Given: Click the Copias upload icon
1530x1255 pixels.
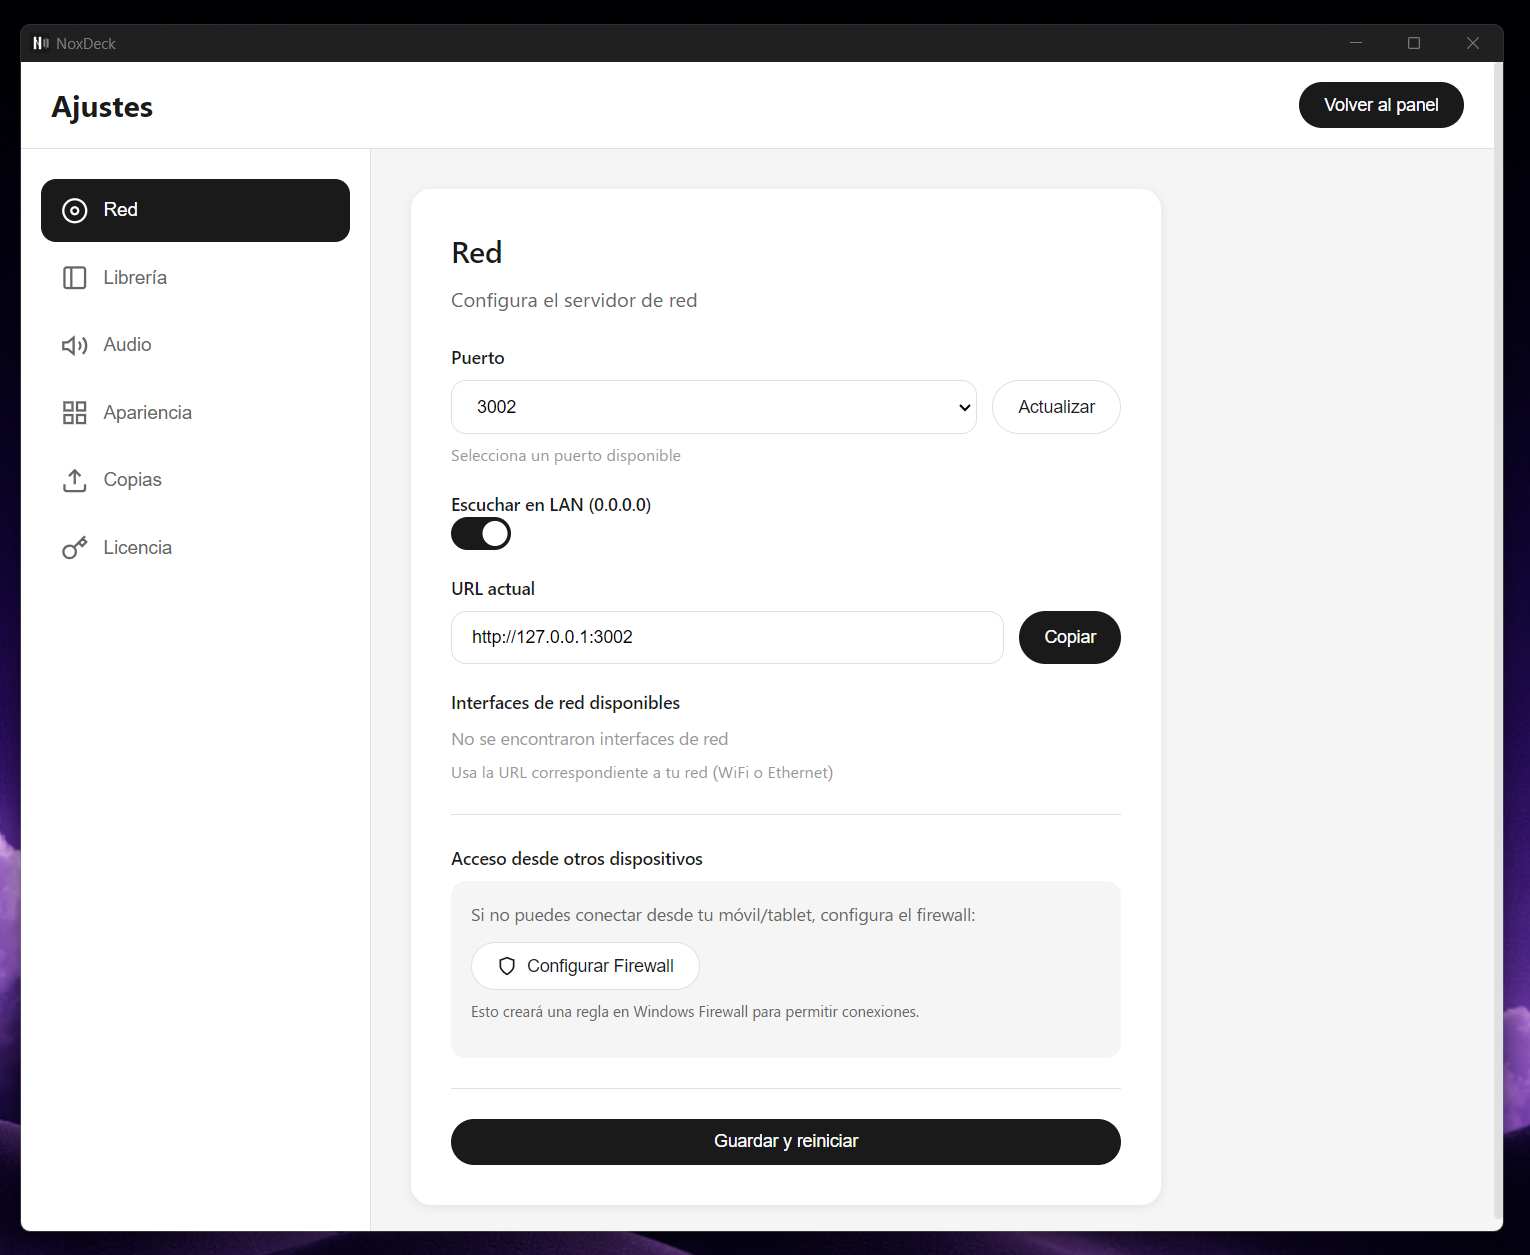Looking at the screenshot, I should (x=75, y=480).
